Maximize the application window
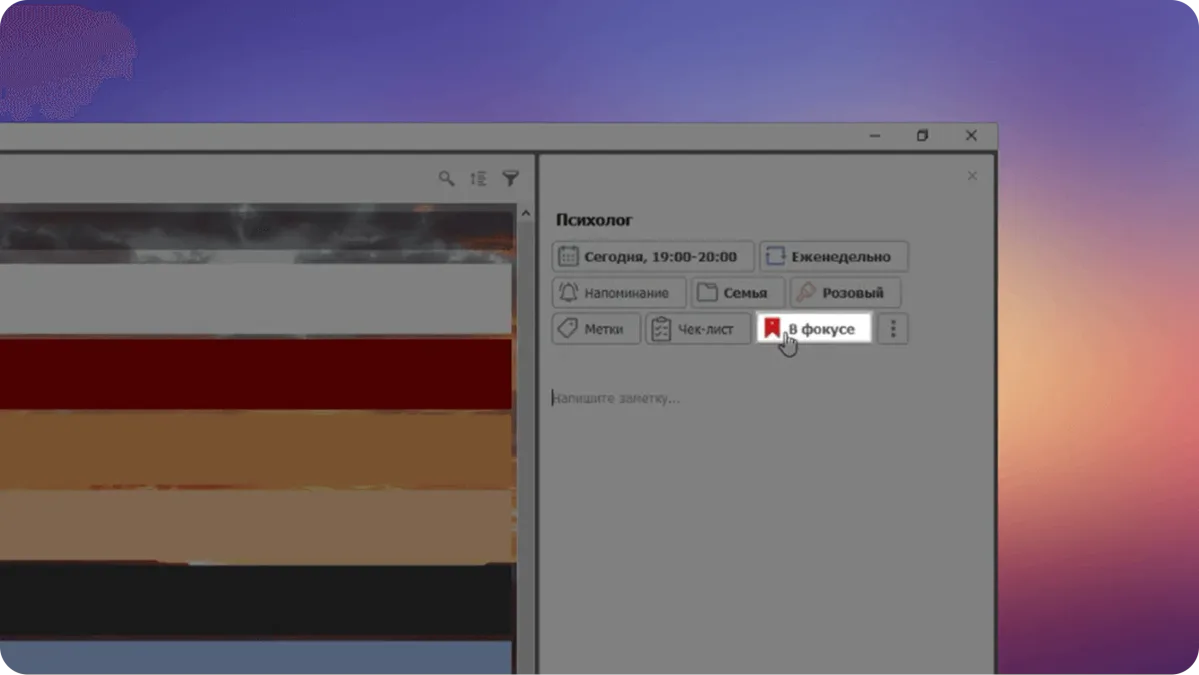The image size is (1199, 675). coord(923,136)
